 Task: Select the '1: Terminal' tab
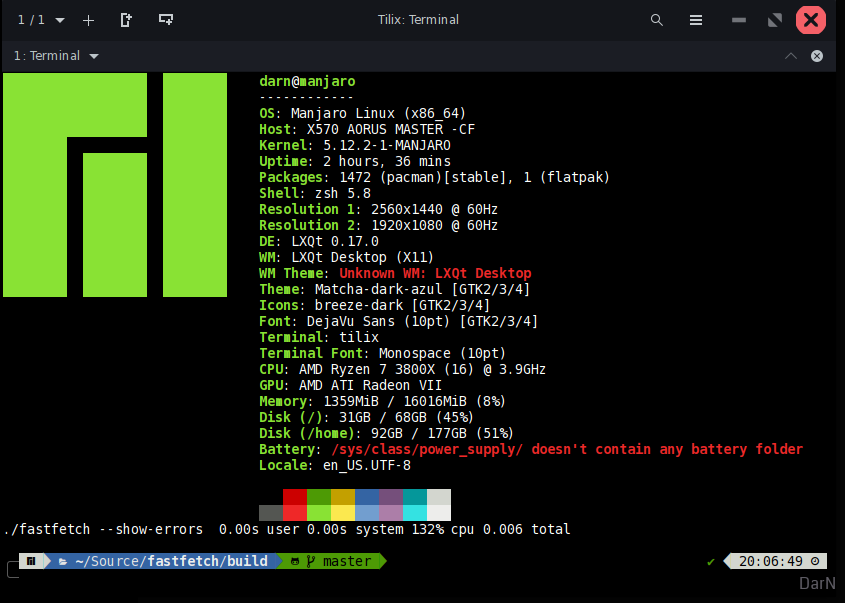click(x=48, y=55)
